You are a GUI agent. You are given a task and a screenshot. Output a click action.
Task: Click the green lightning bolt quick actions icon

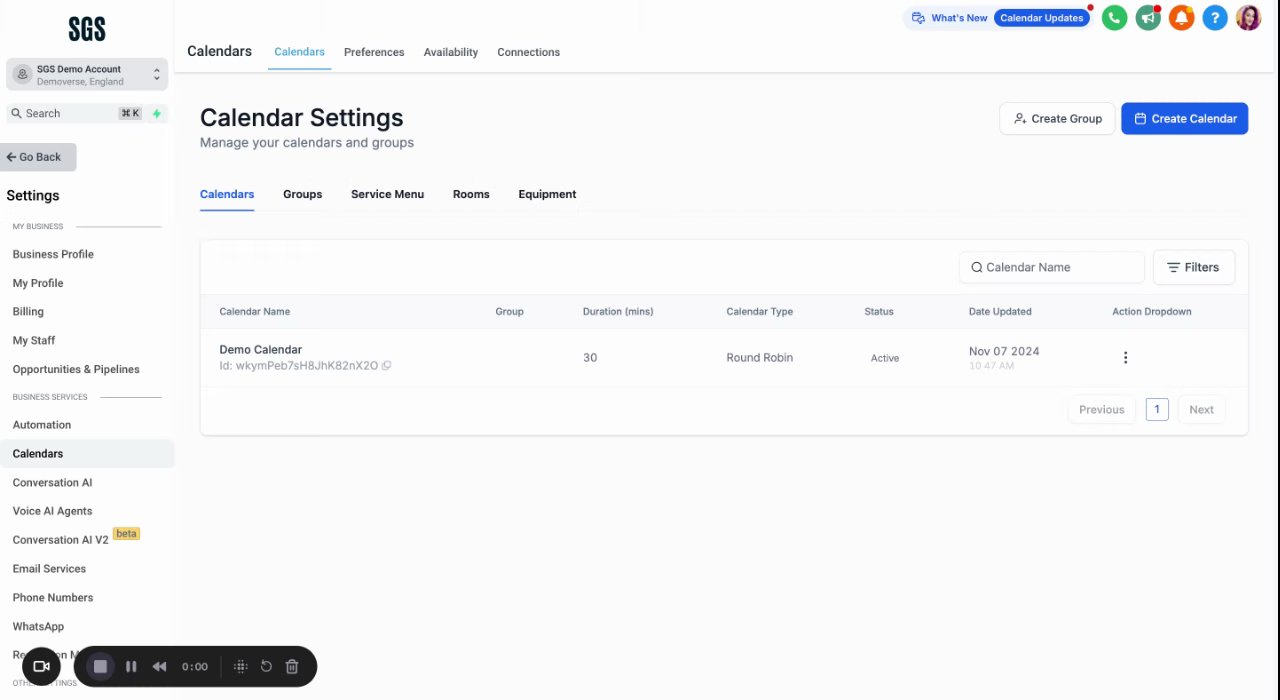(156, 114)
